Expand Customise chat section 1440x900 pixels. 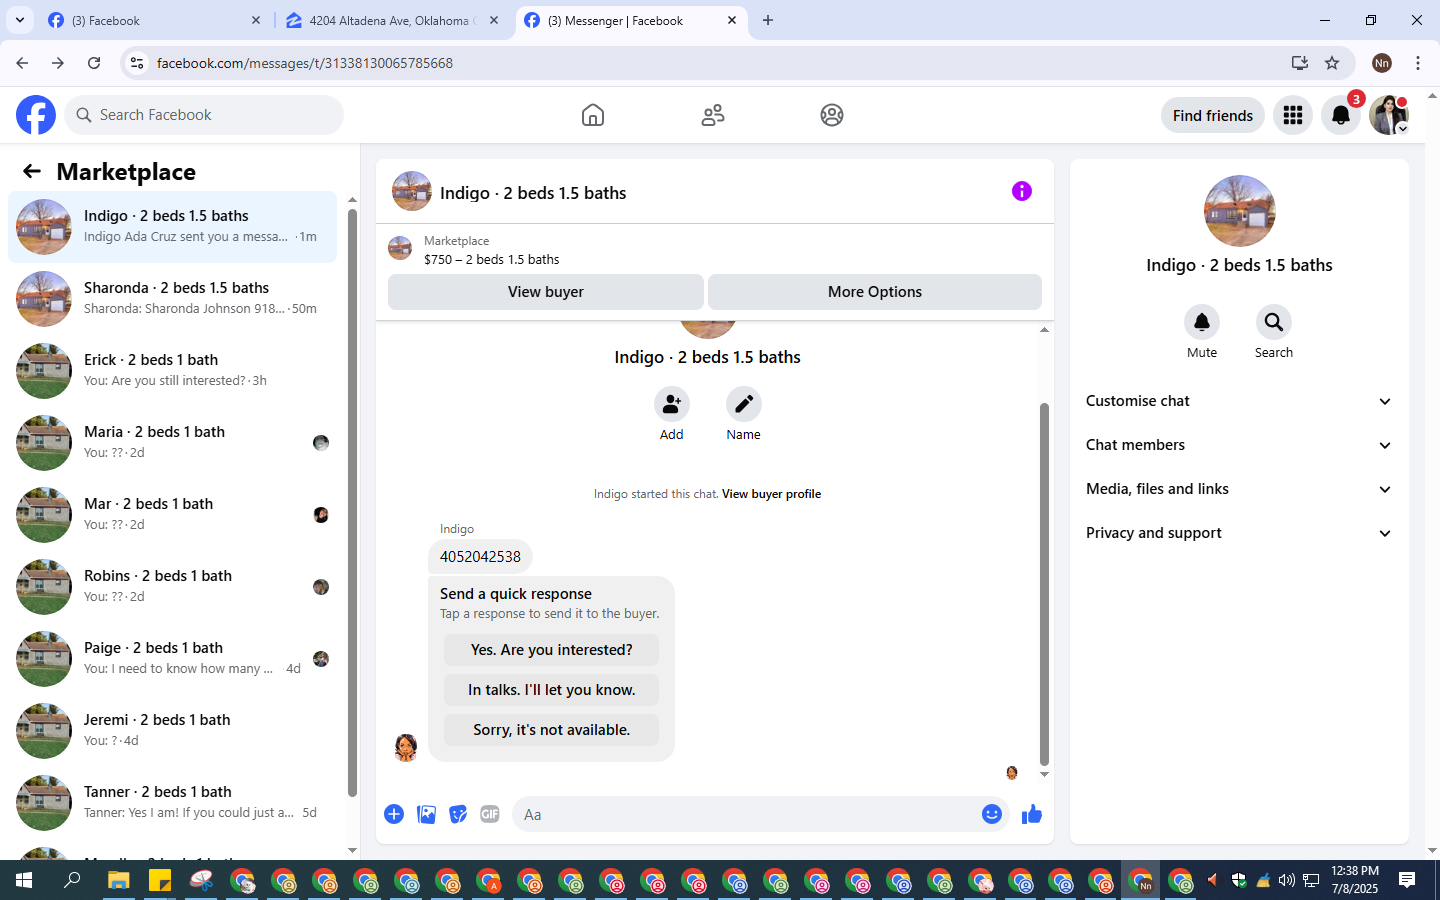1239,401
